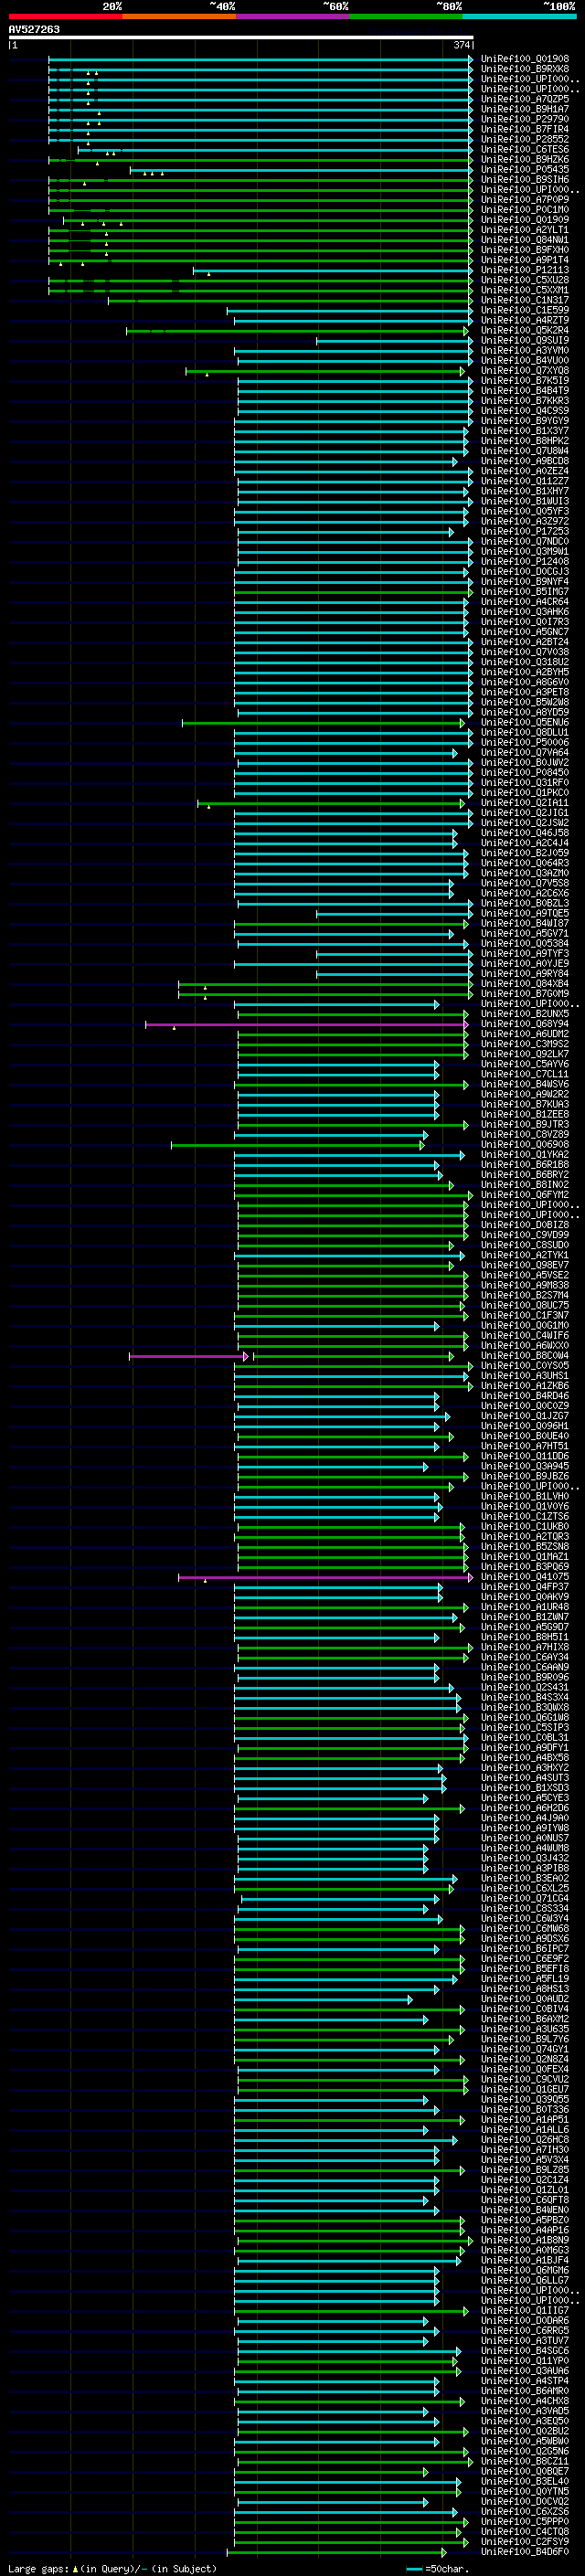Click the UniRef100_B4WSV6 hit label
This screenshot has height=2576, width=585.
(525, 1084)
